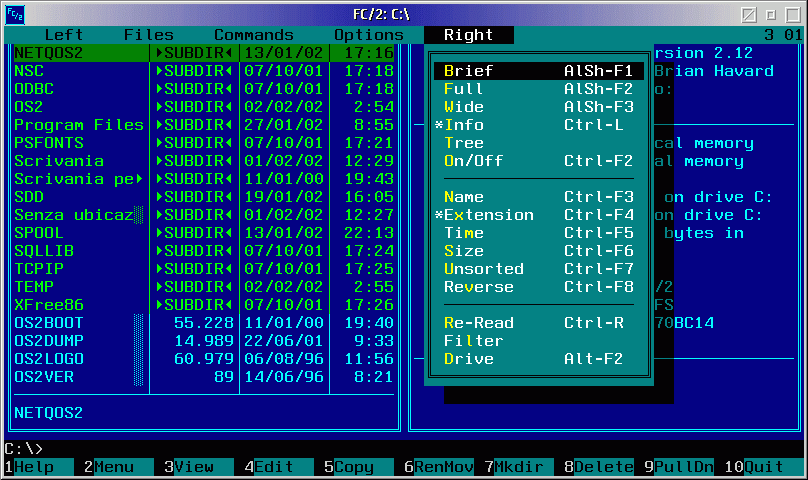Click the FC/2 system menu icon in title bar
Screen dimensions: 808x480
click(14, 14)
